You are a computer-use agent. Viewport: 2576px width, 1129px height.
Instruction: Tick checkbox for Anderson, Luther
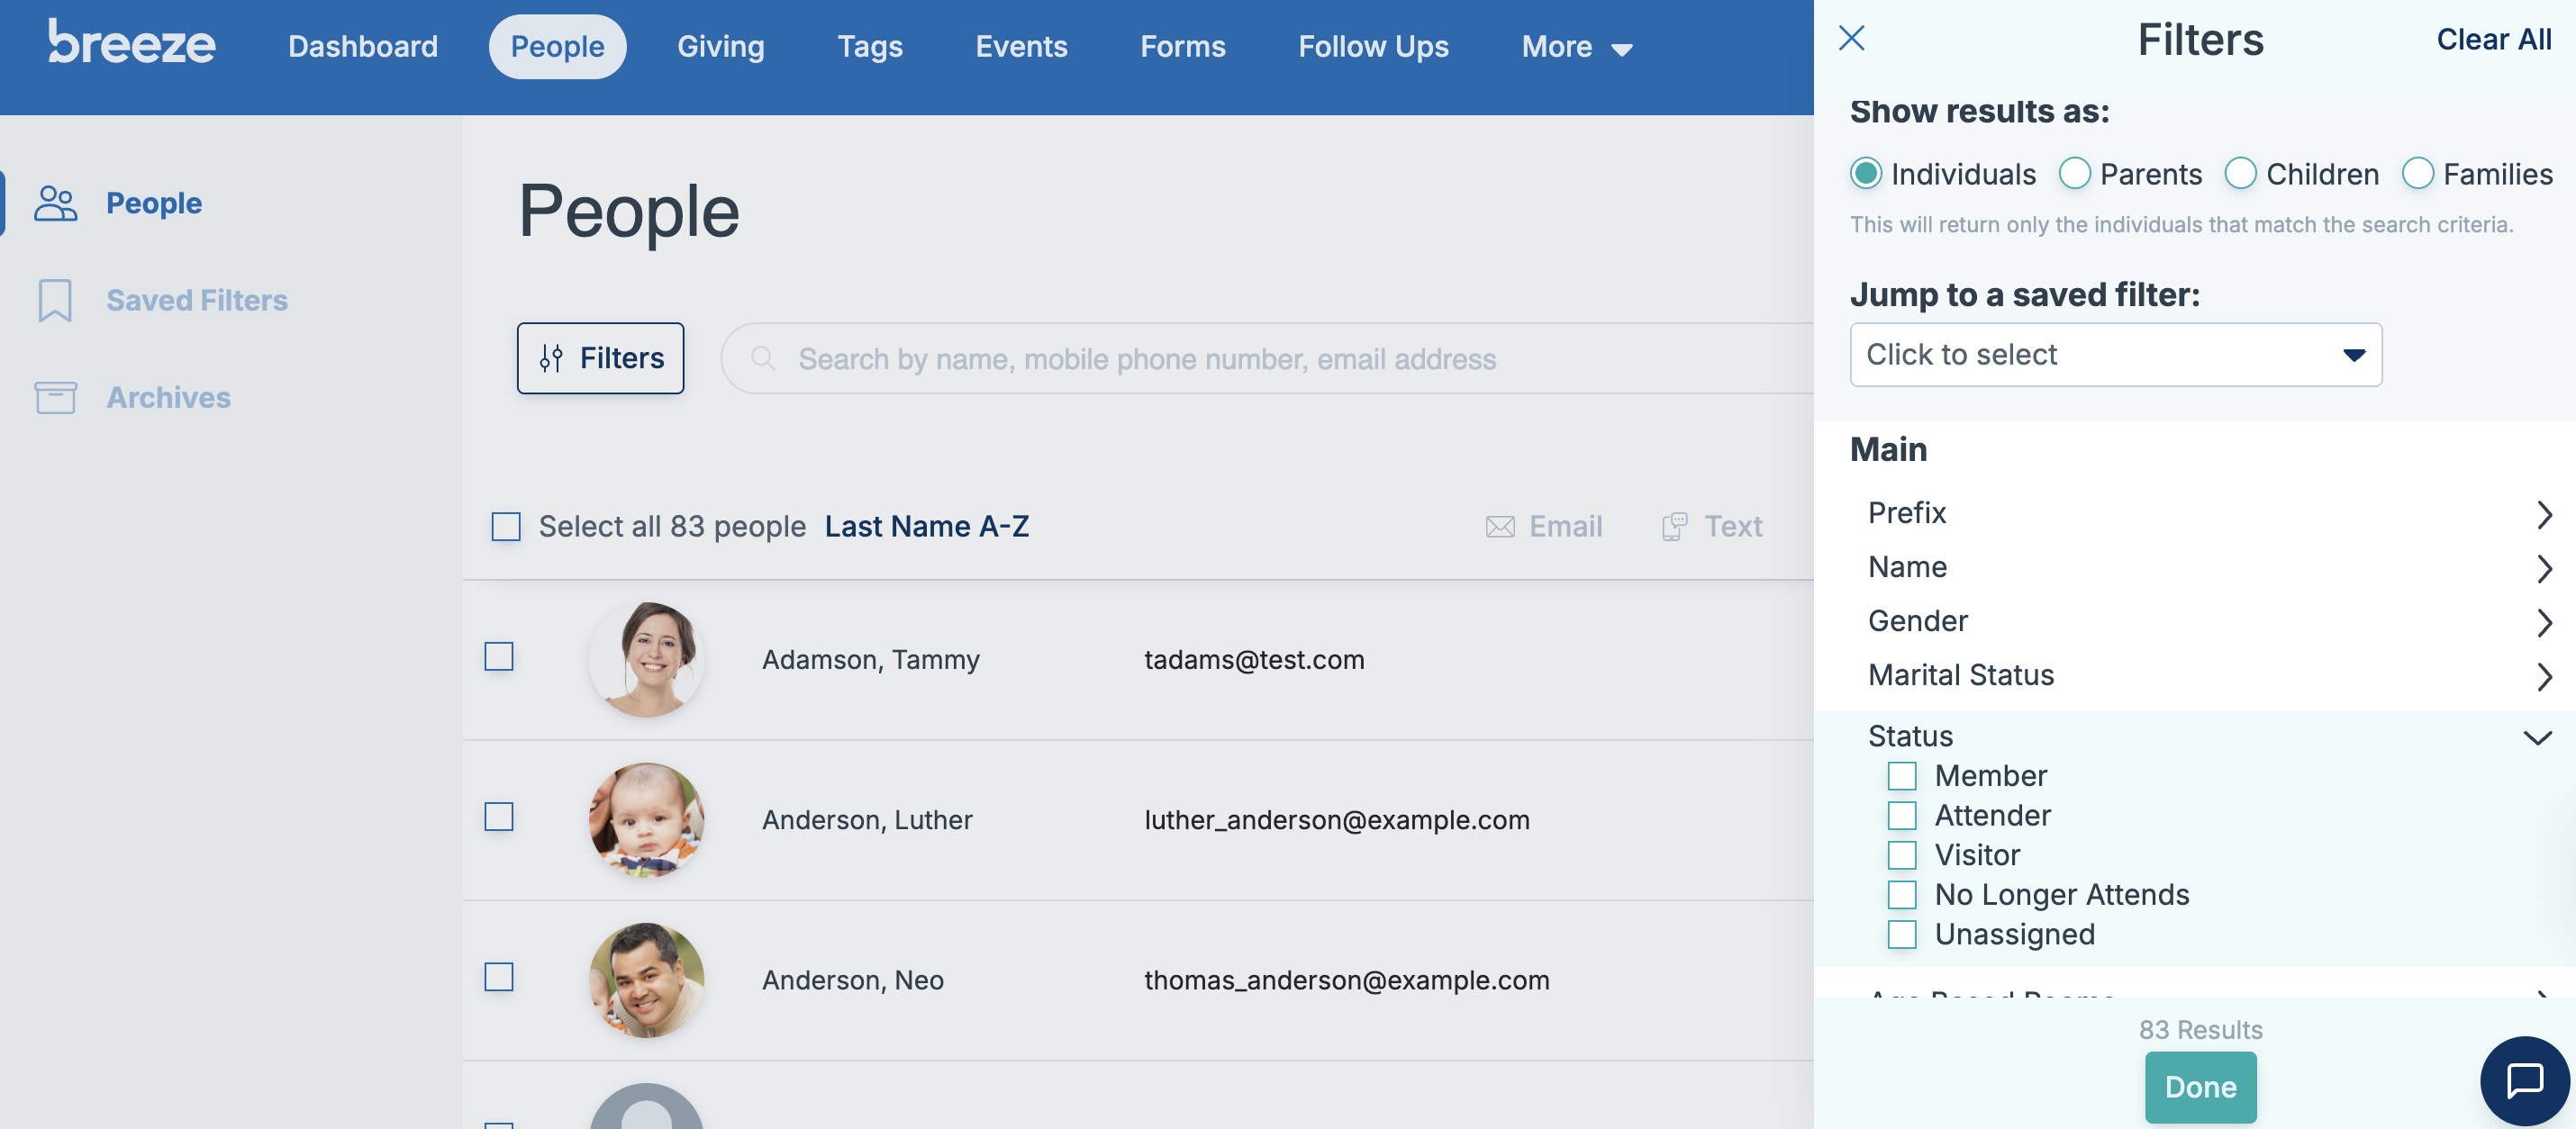(x=499, y=817)
